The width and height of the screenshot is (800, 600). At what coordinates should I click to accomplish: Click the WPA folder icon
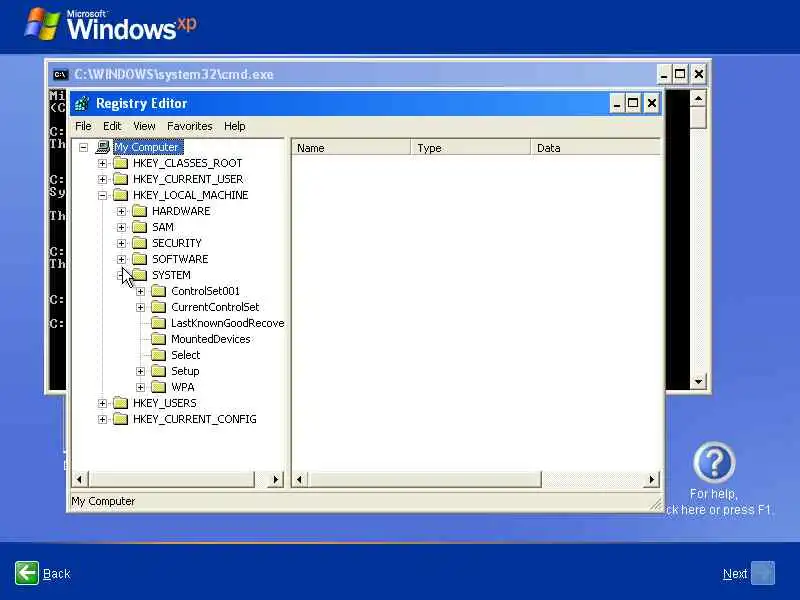[159, 387]
